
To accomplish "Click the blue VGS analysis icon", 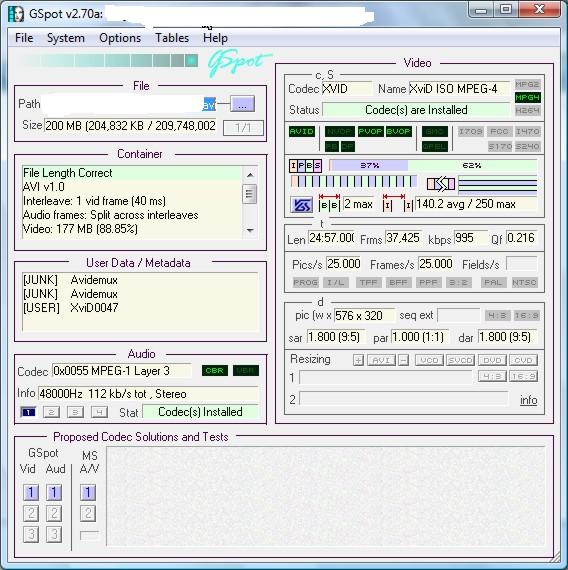I will [x=301, y=205].
